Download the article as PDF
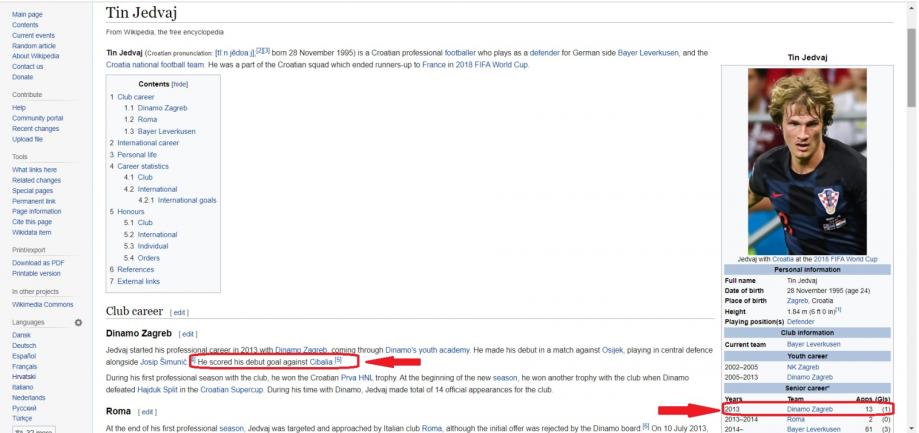The width and height of the screenshot is (919, 433). click(x=38, y=263)
